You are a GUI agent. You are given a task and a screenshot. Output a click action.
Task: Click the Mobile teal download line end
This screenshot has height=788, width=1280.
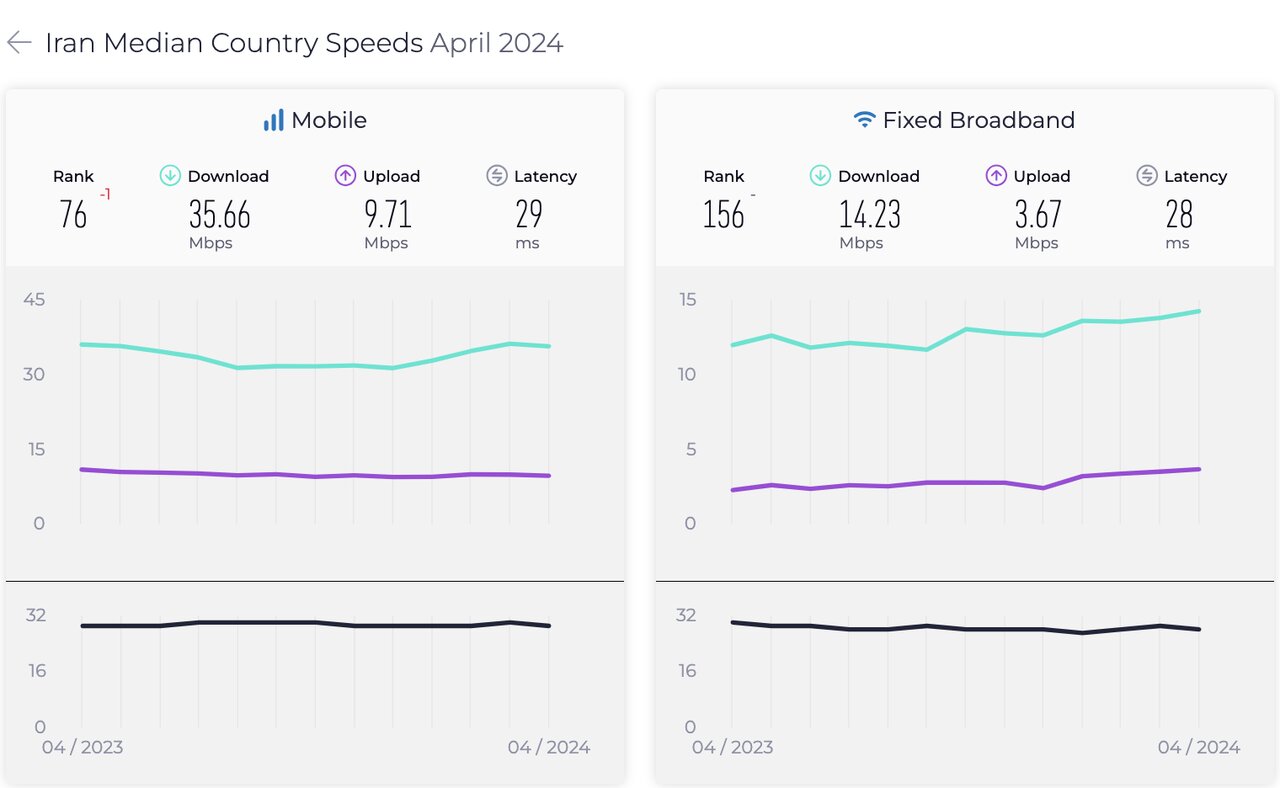coord(549,346)
